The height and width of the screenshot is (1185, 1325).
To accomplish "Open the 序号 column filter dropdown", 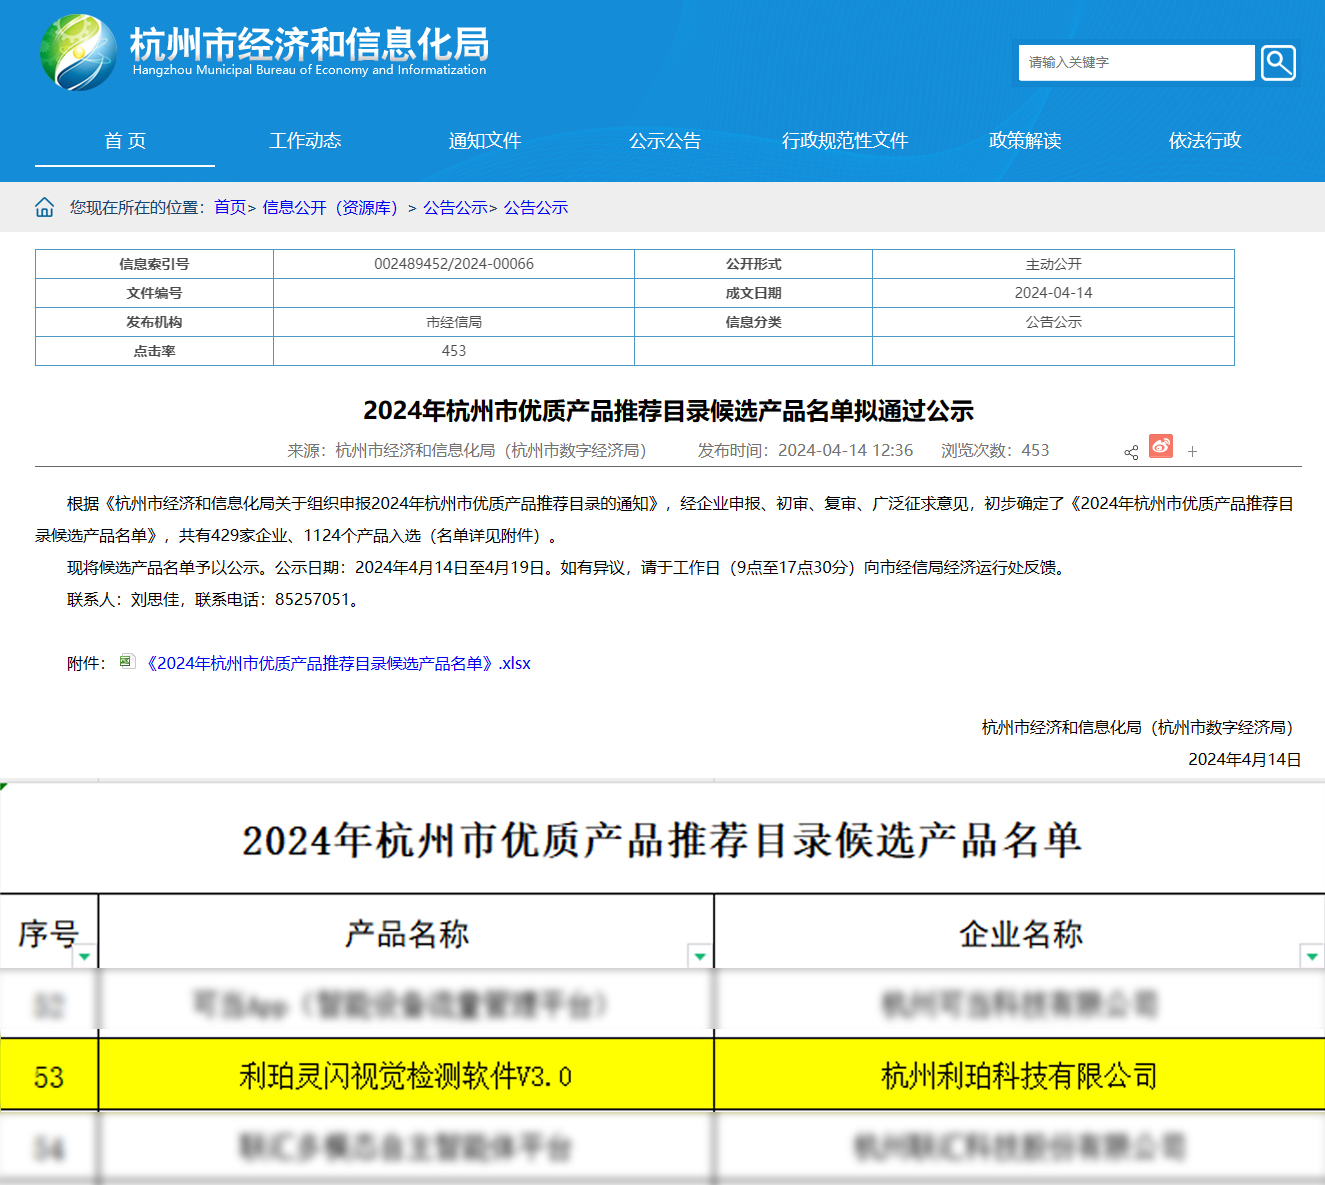I will tap(85, 957).
